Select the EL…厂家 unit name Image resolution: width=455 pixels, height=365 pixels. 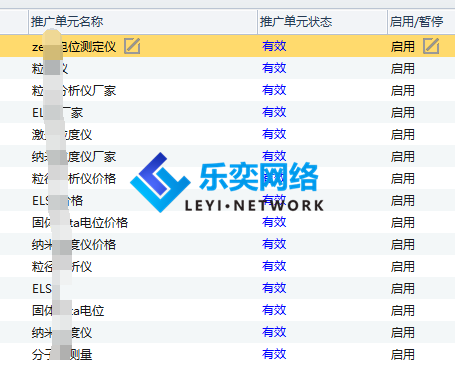57,112
